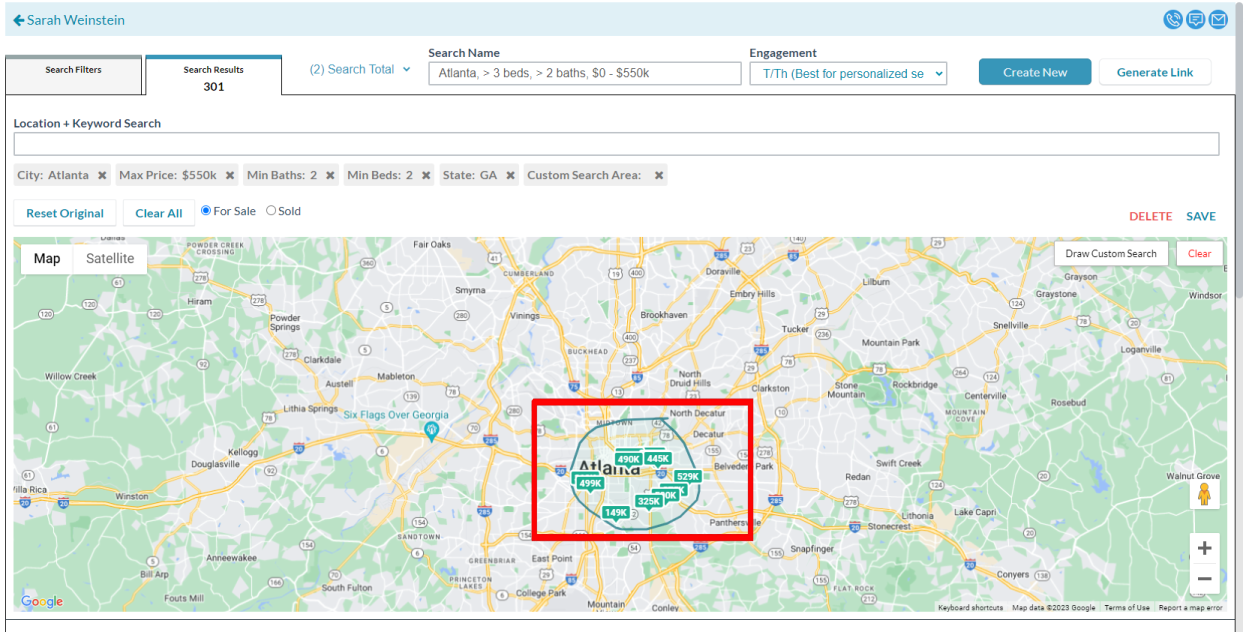Click the Location + Keyword Search field

click(x=616, y=144)
